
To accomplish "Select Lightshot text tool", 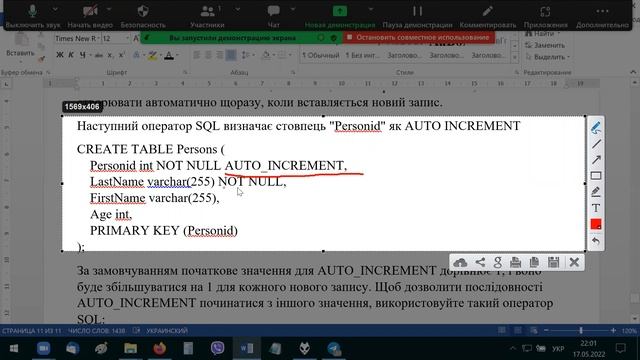I will pos(596,208).
